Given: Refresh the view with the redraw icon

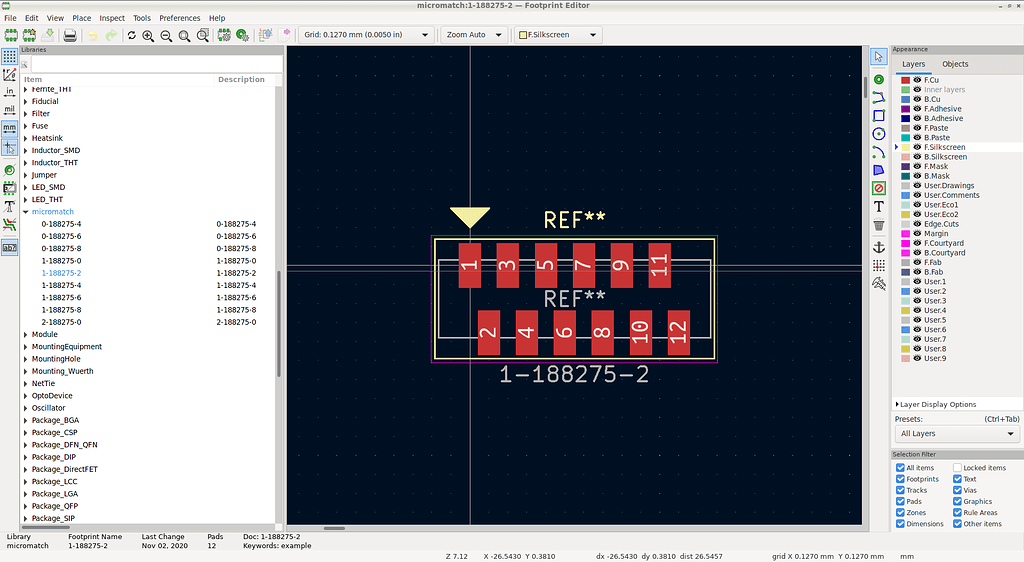Looking at the screenshot, I should 131,35.
